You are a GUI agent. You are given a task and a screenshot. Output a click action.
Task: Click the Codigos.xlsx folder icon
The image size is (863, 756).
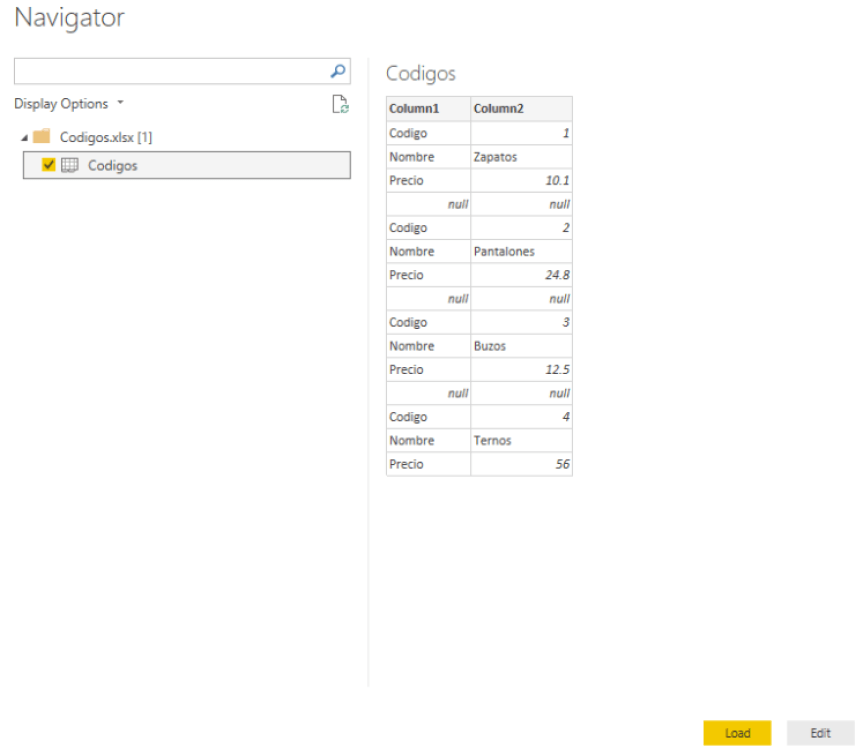[41, 137]
